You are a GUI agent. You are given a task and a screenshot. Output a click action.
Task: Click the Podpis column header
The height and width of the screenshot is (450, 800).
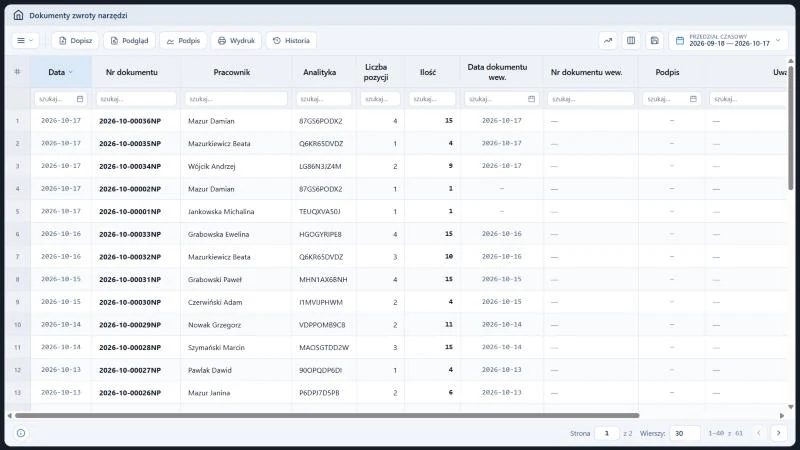pyautogui.click(x=667, y=72)
